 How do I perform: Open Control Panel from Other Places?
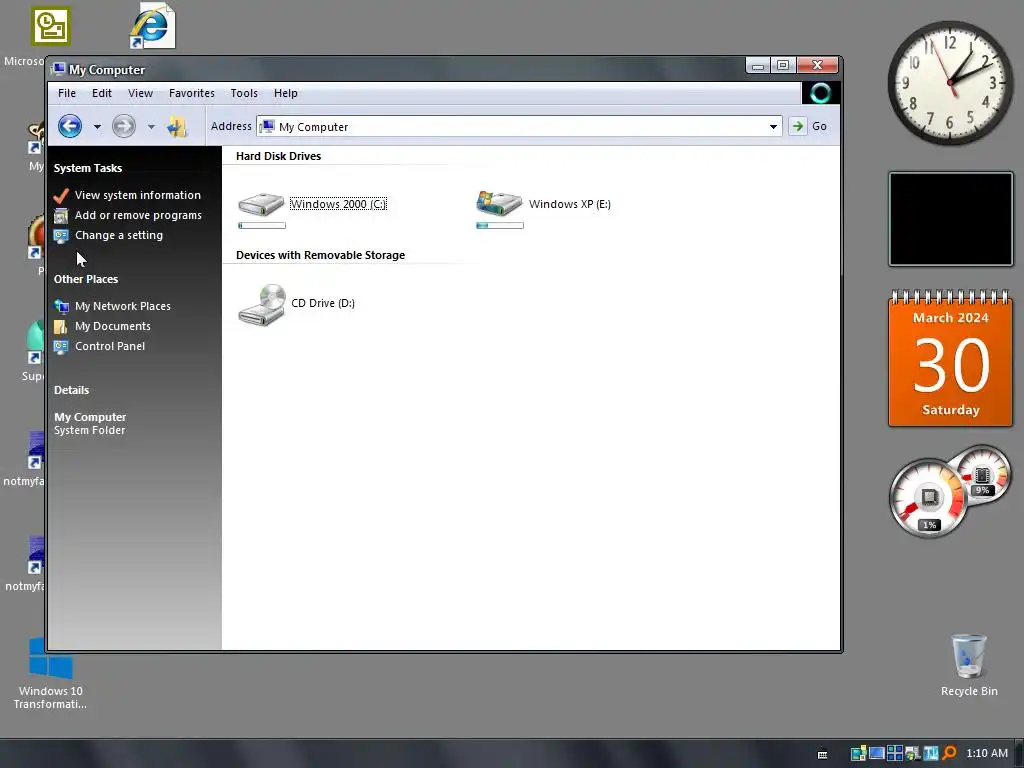point(110,346)
